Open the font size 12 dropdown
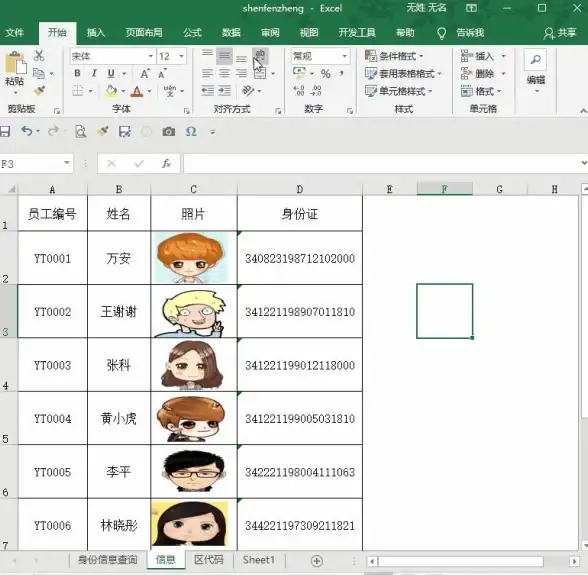 click(182, 56)
